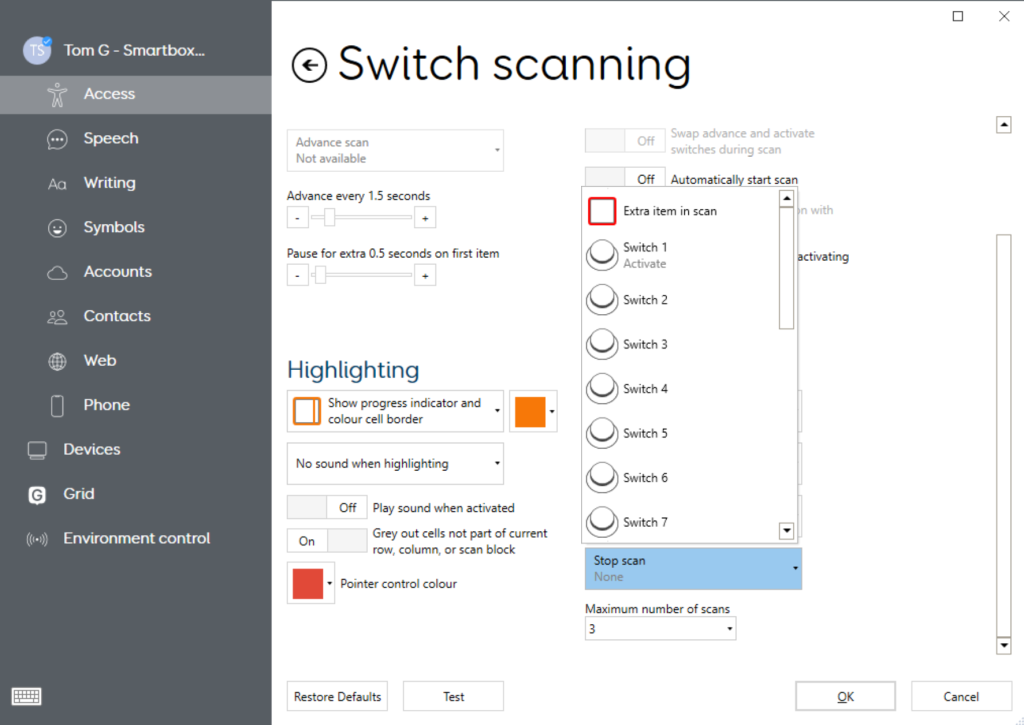Open the Stop scan dropdown
The image size is (1024, 725).
click(x=693, y=568)
